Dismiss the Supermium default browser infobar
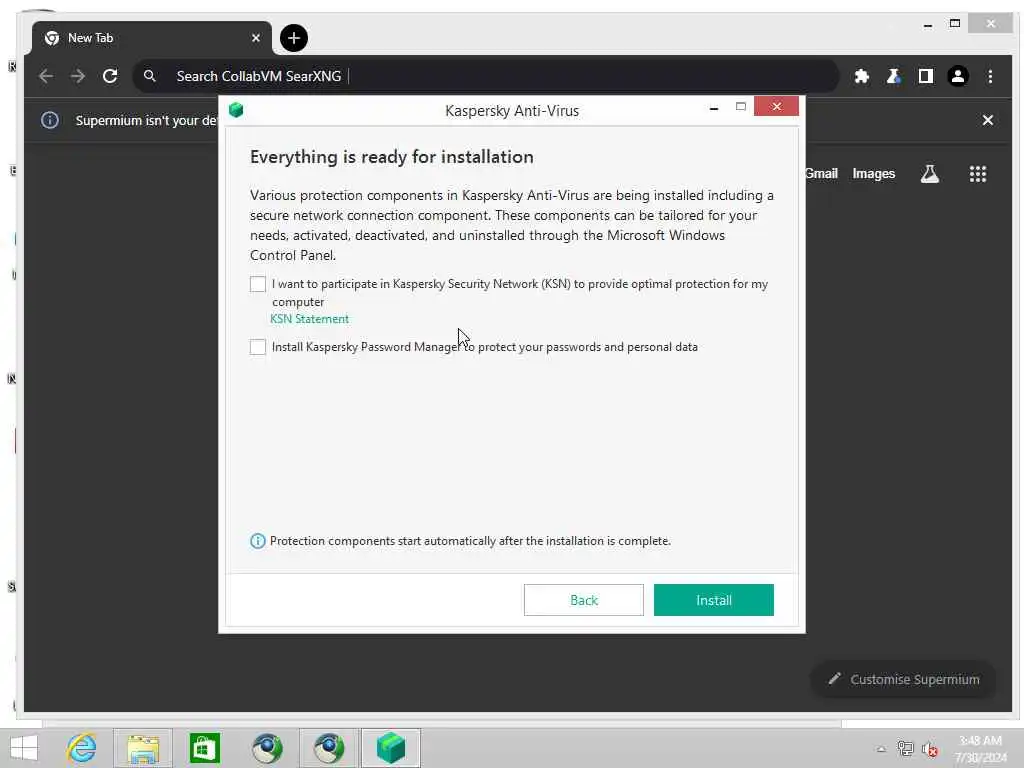 tap(987, 120)
